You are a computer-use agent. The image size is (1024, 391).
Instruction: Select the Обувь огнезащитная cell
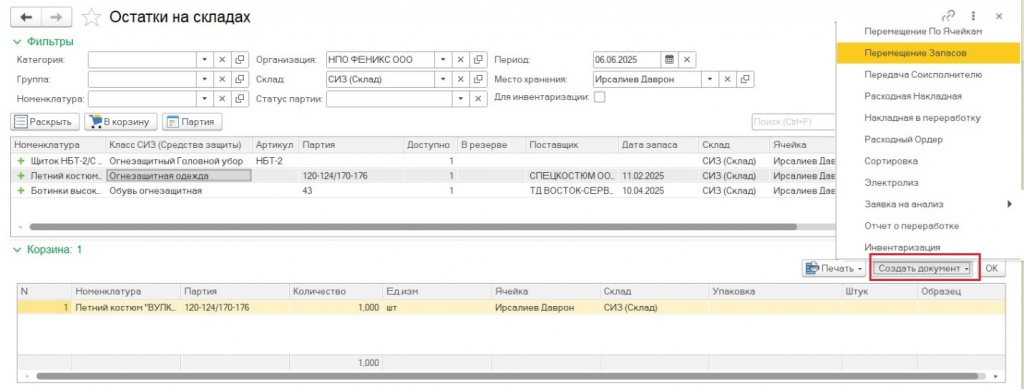(178, 191)
